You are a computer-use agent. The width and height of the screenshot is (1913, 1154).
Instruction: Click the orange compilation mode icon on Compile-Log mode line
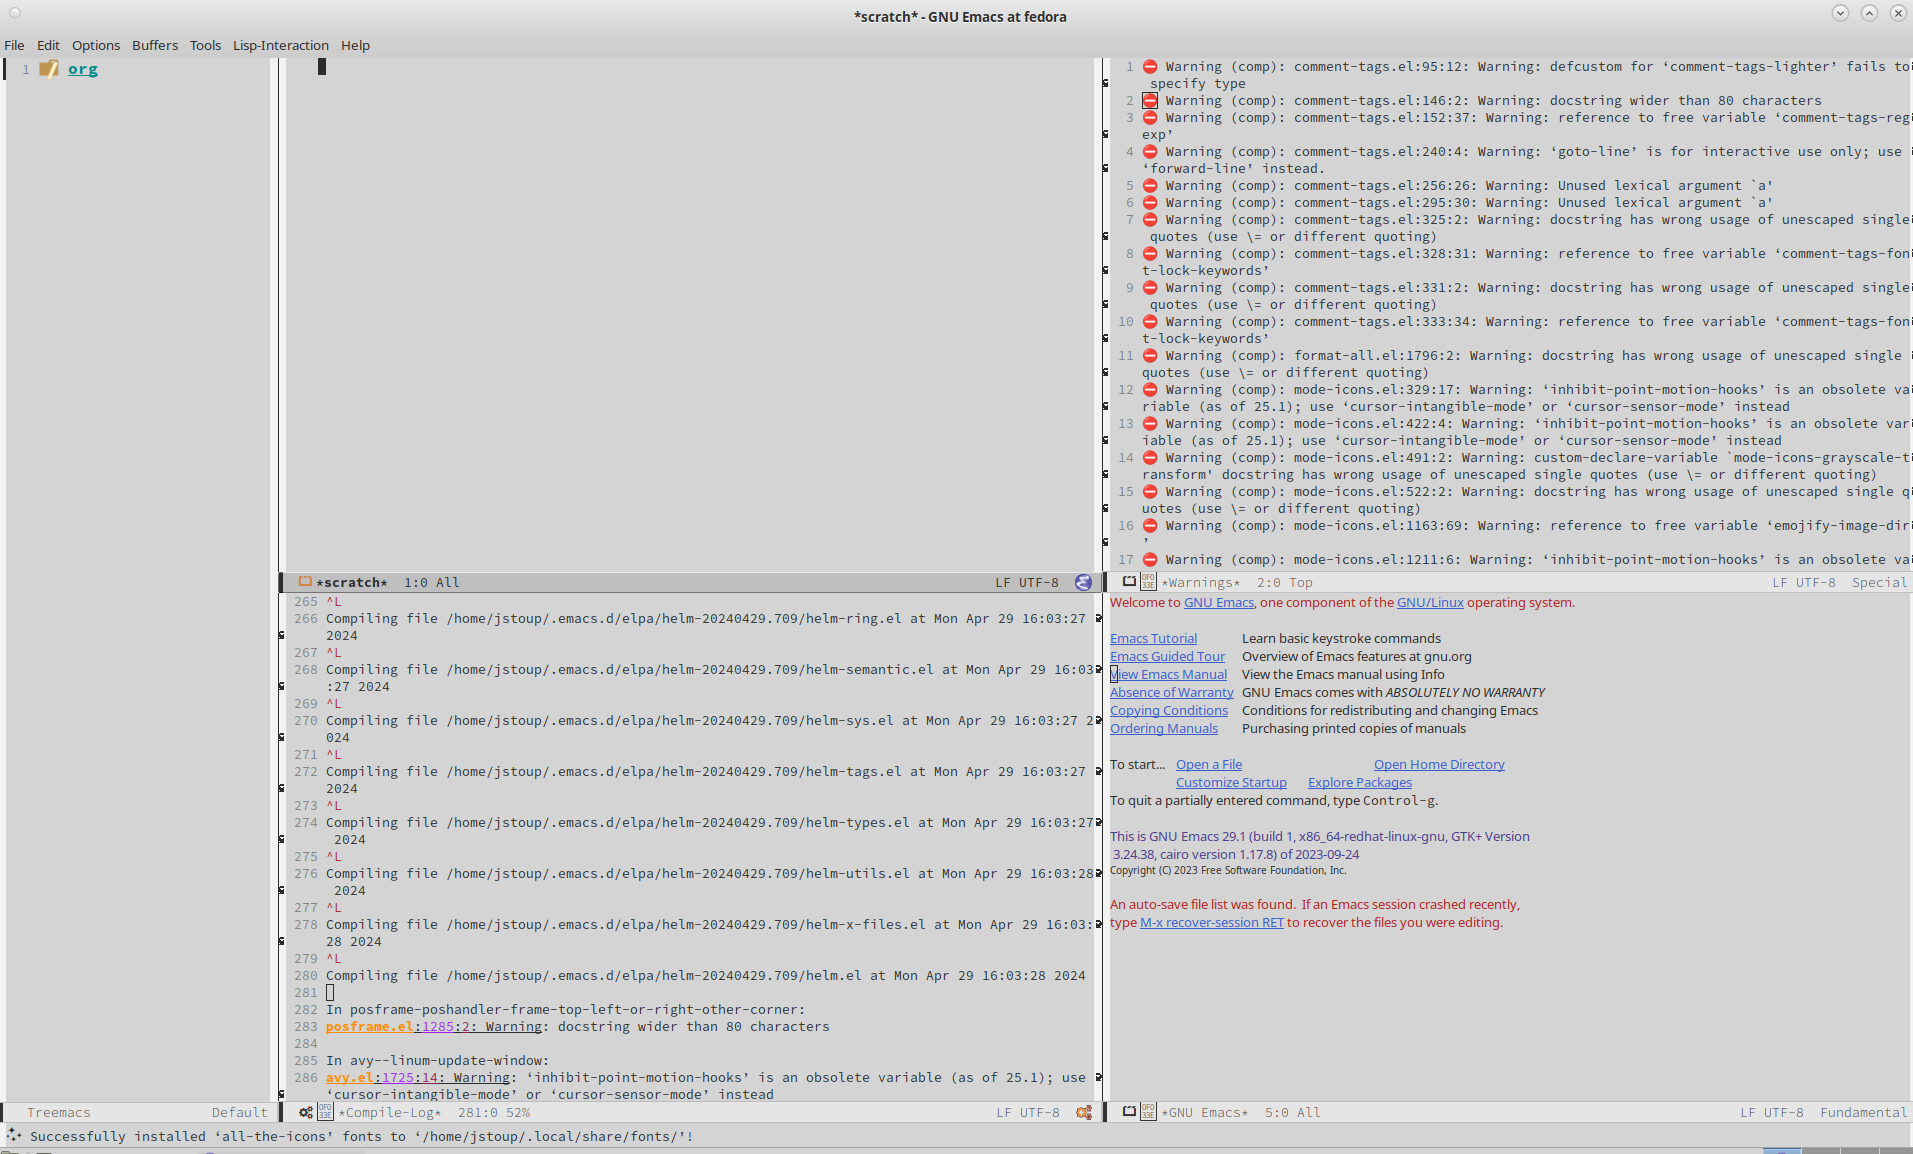coord(1084,1112)
